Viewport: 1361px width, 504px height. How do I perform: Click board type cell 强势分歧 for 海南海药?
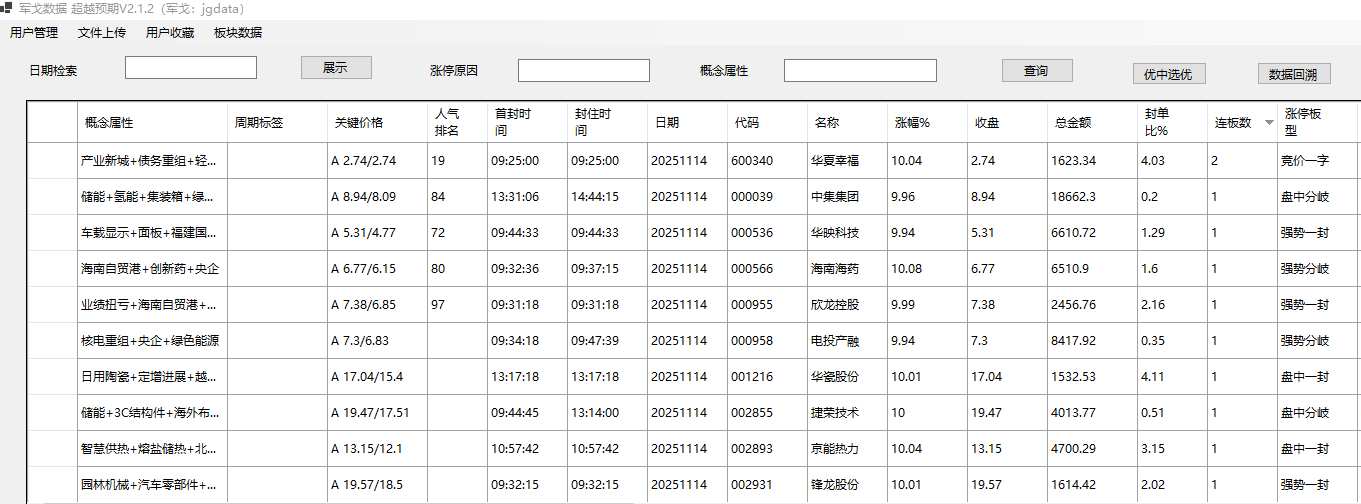(x=1318, y=269)
